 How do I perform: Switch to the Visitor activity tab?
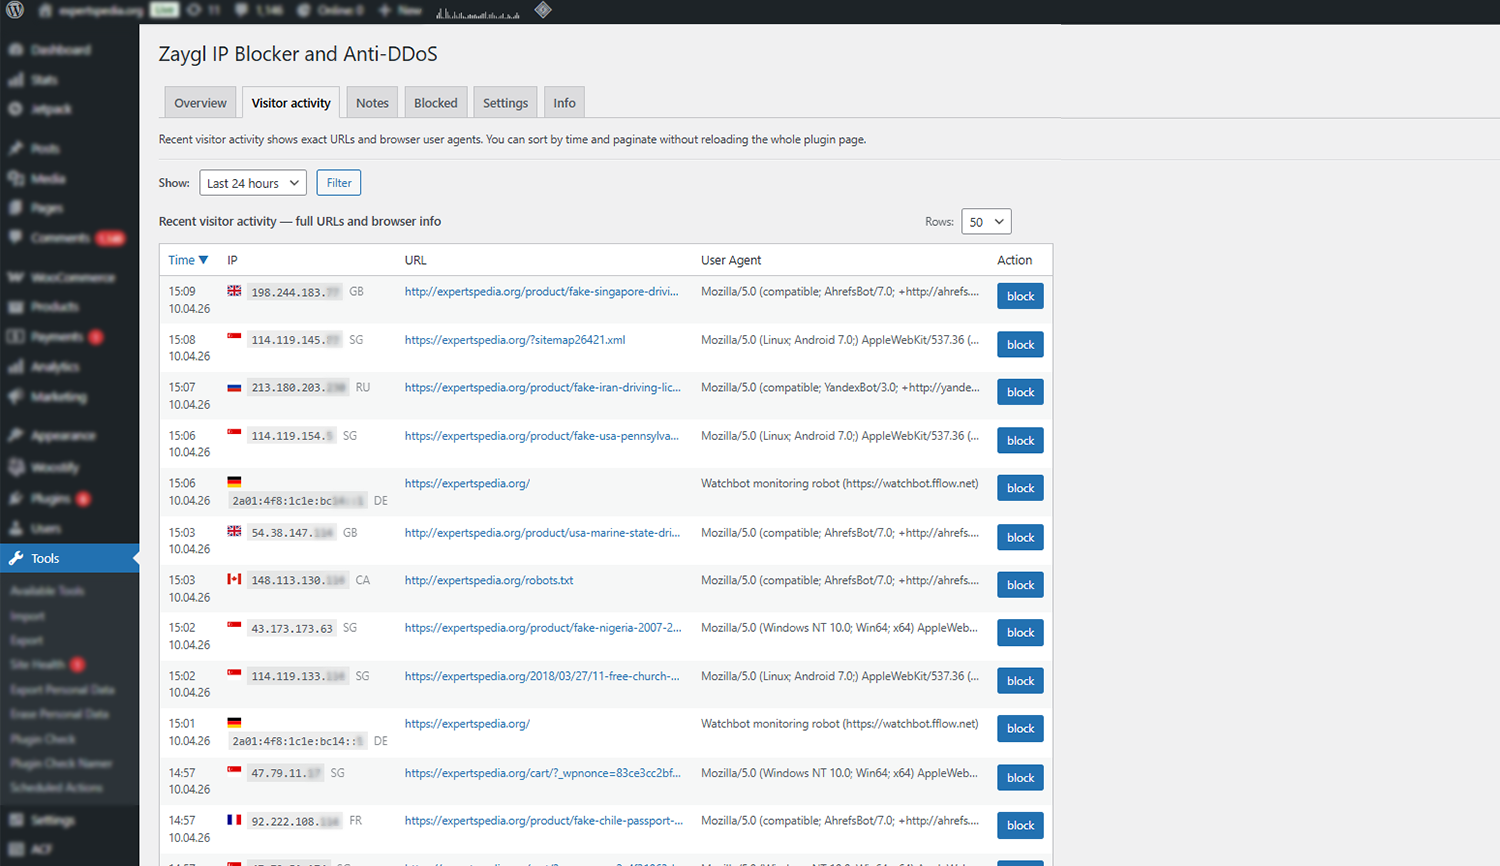[291, 102]
